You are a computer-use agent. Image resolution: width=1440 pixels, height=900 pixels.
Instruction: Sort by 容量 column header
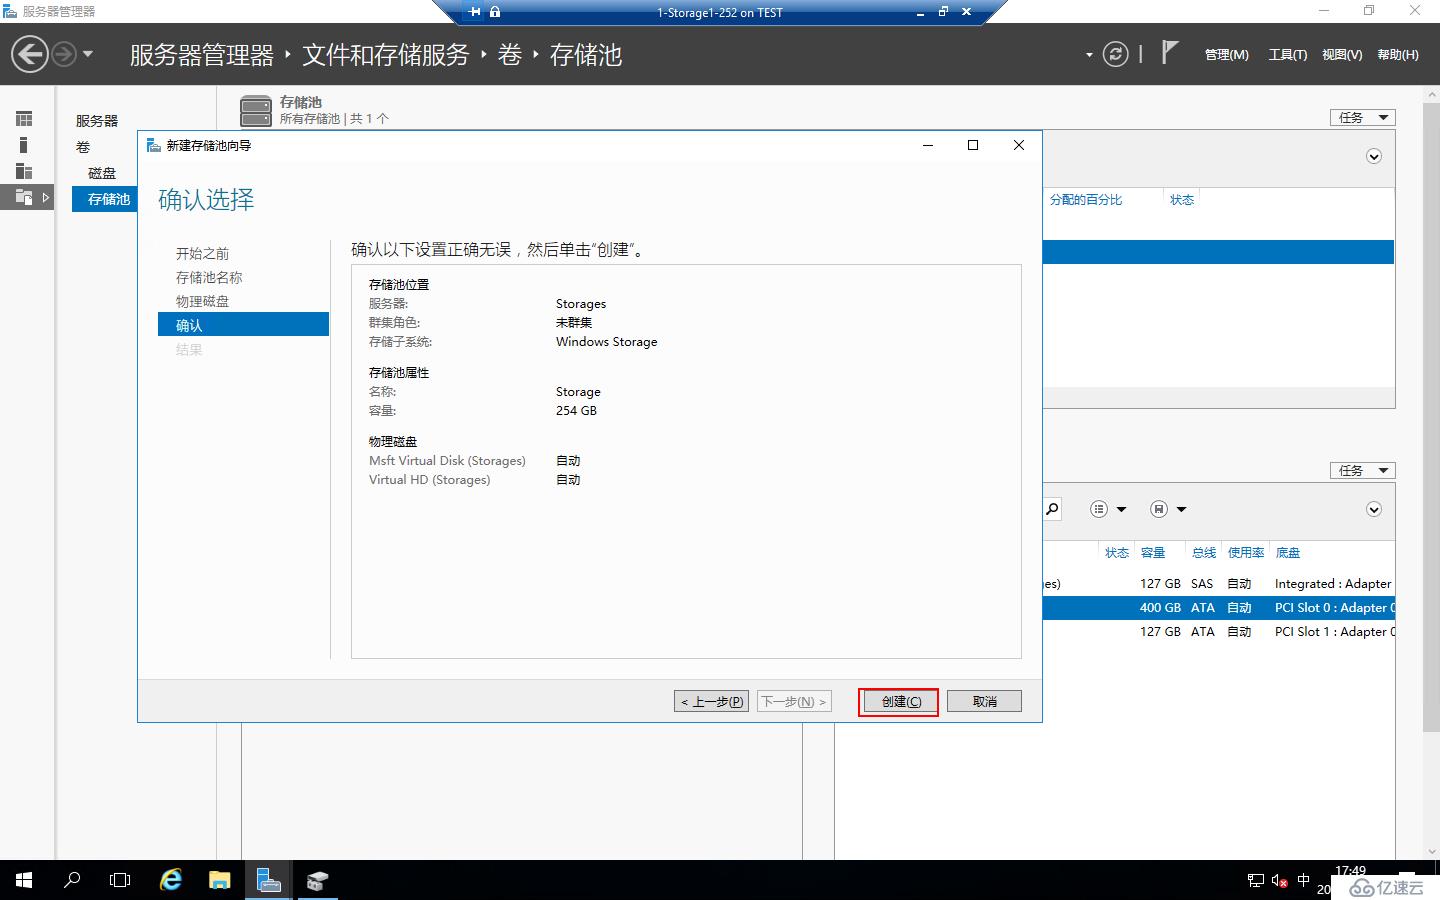(x=1153, y=553)
